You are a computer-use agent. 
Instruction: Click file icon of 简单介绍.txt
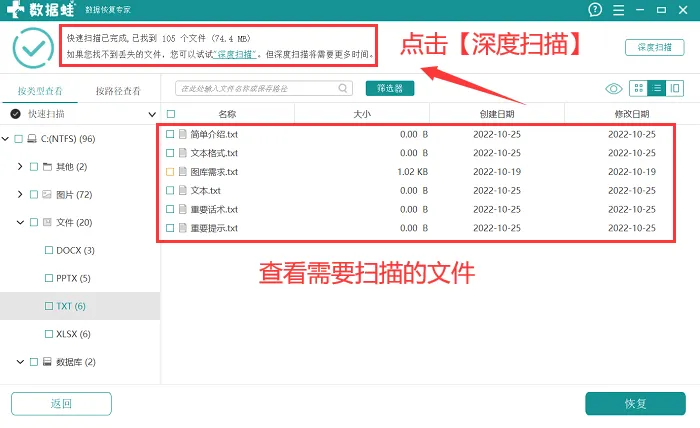click(183, 134)
